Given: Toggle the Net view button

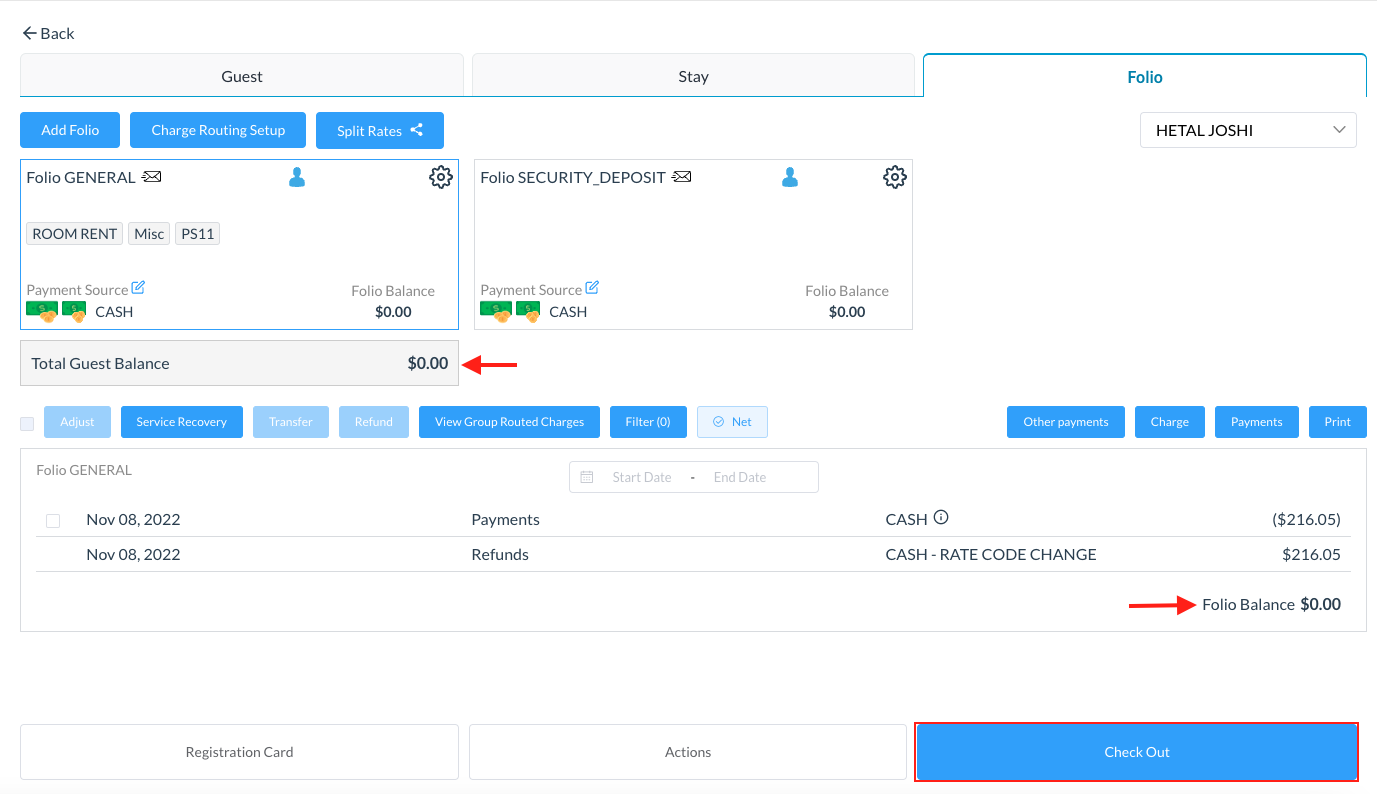Looking at the screenshot, I should point(731,422).
